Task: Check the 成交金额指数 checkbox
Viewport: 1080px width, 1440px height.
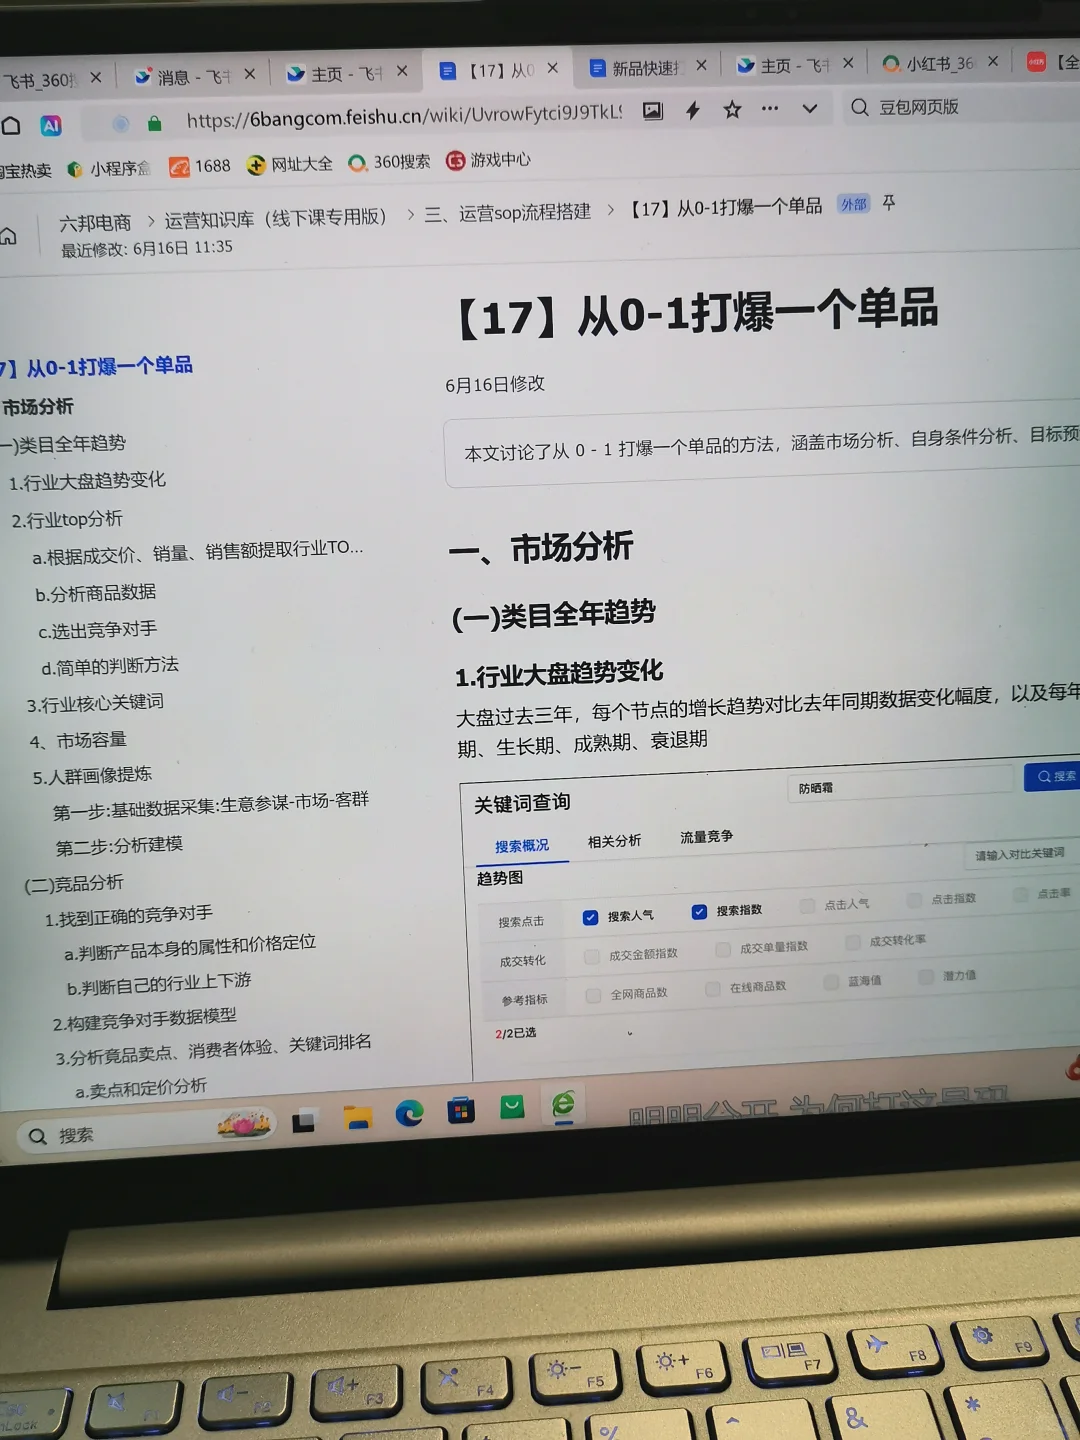Action: click(592, 957)
